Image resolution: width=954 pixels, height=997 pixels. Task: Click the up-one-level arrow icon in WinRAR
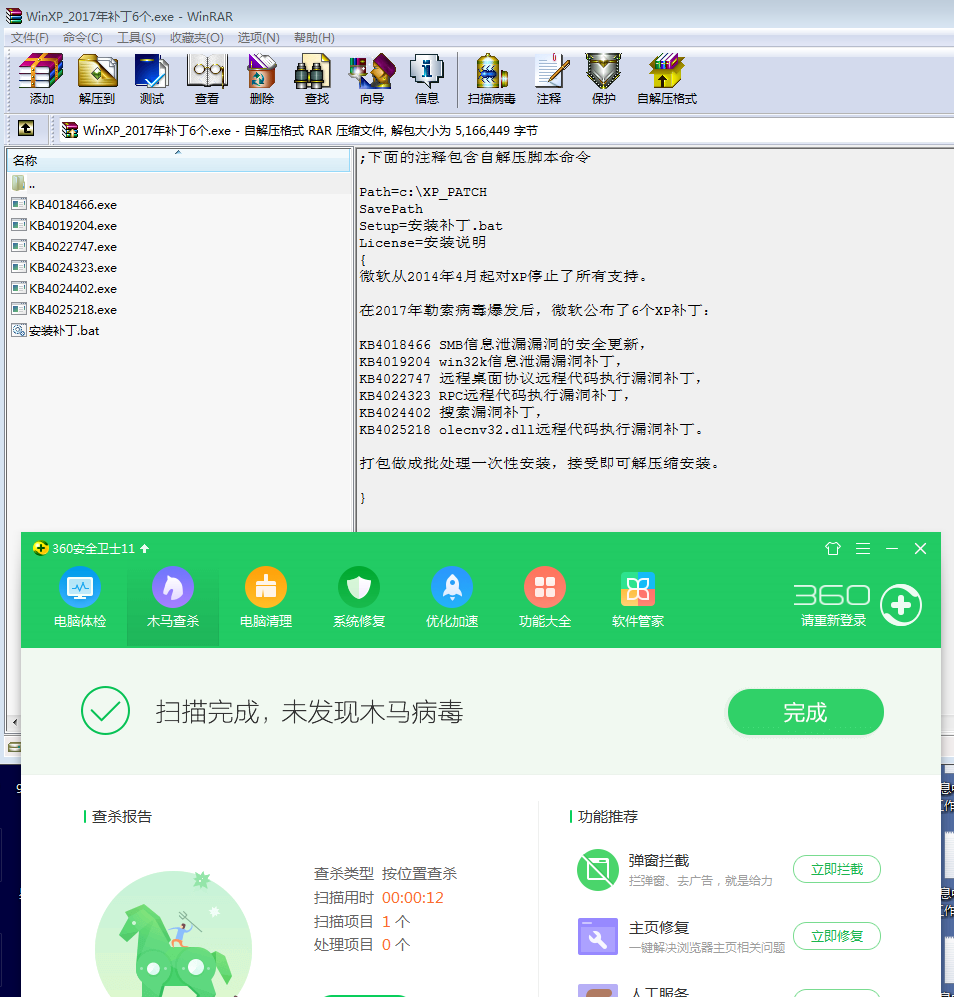pos(26,128)
